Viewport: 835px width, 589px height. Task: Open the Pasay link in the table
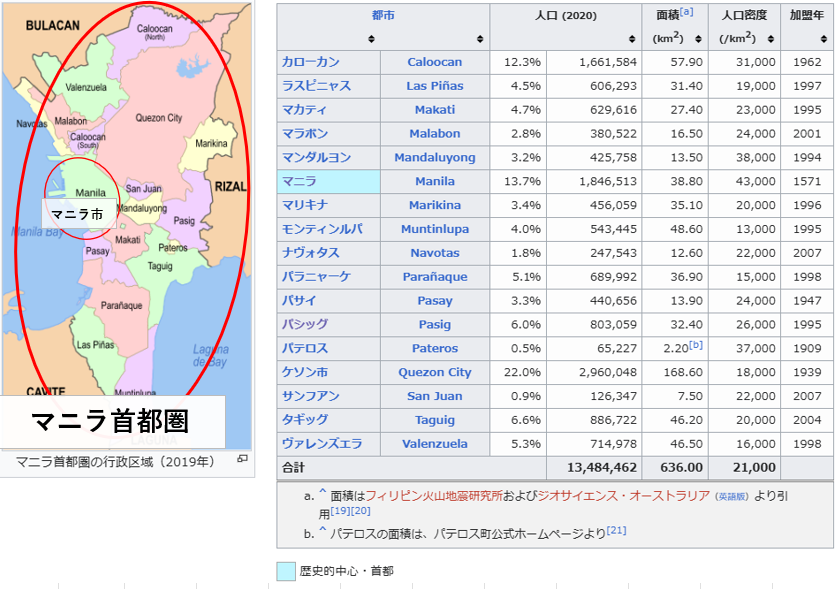click(x=435, y=301)
